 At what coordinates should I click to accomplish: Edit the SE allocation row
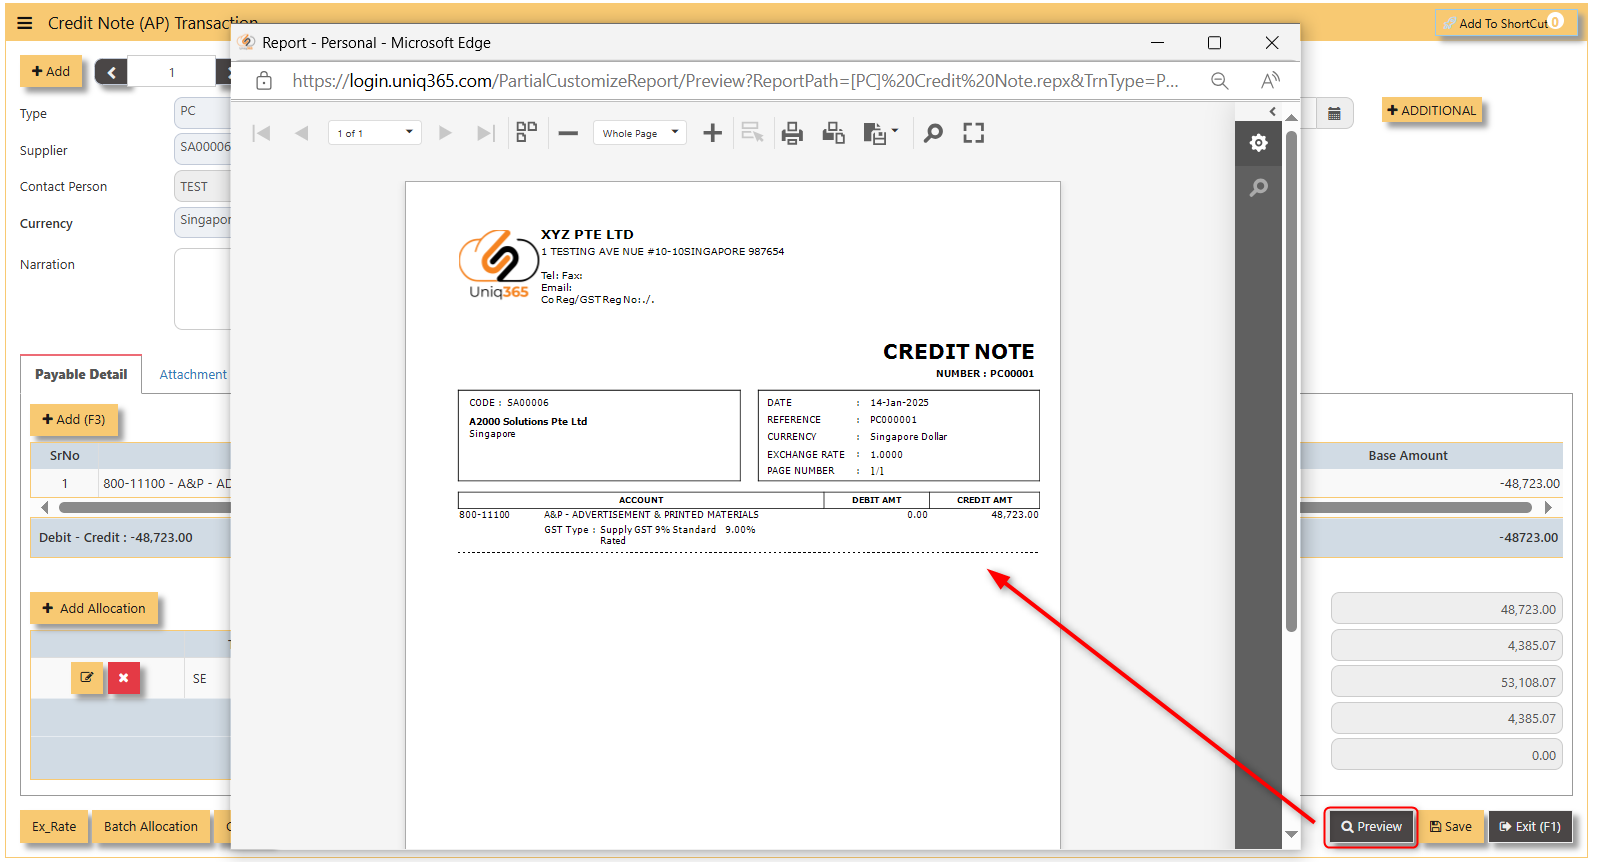pyautogui.click(x=87, y=678)
